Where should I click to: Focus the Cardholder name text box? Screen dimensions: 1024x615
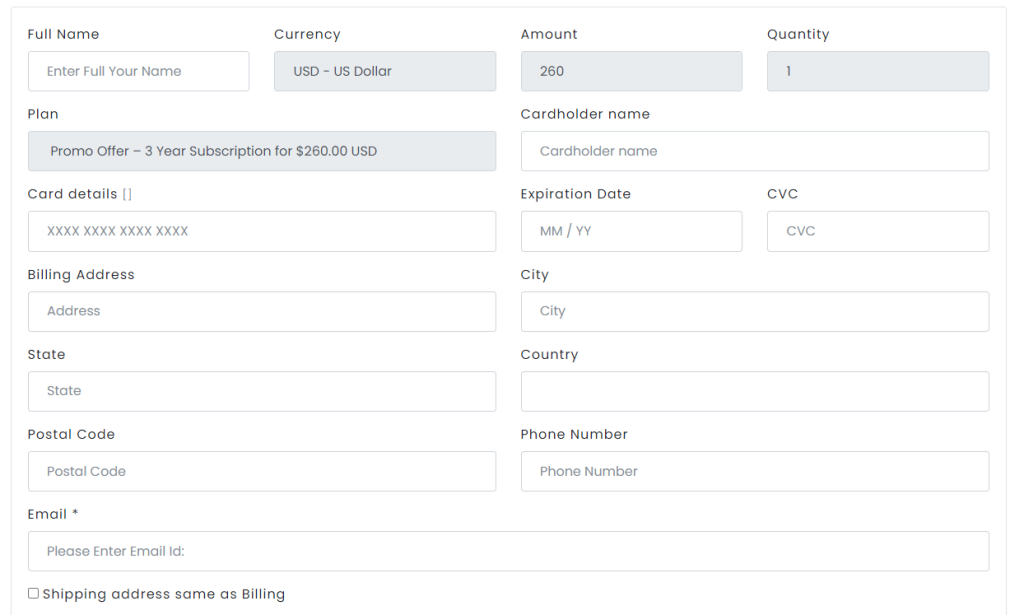point(754,151)
